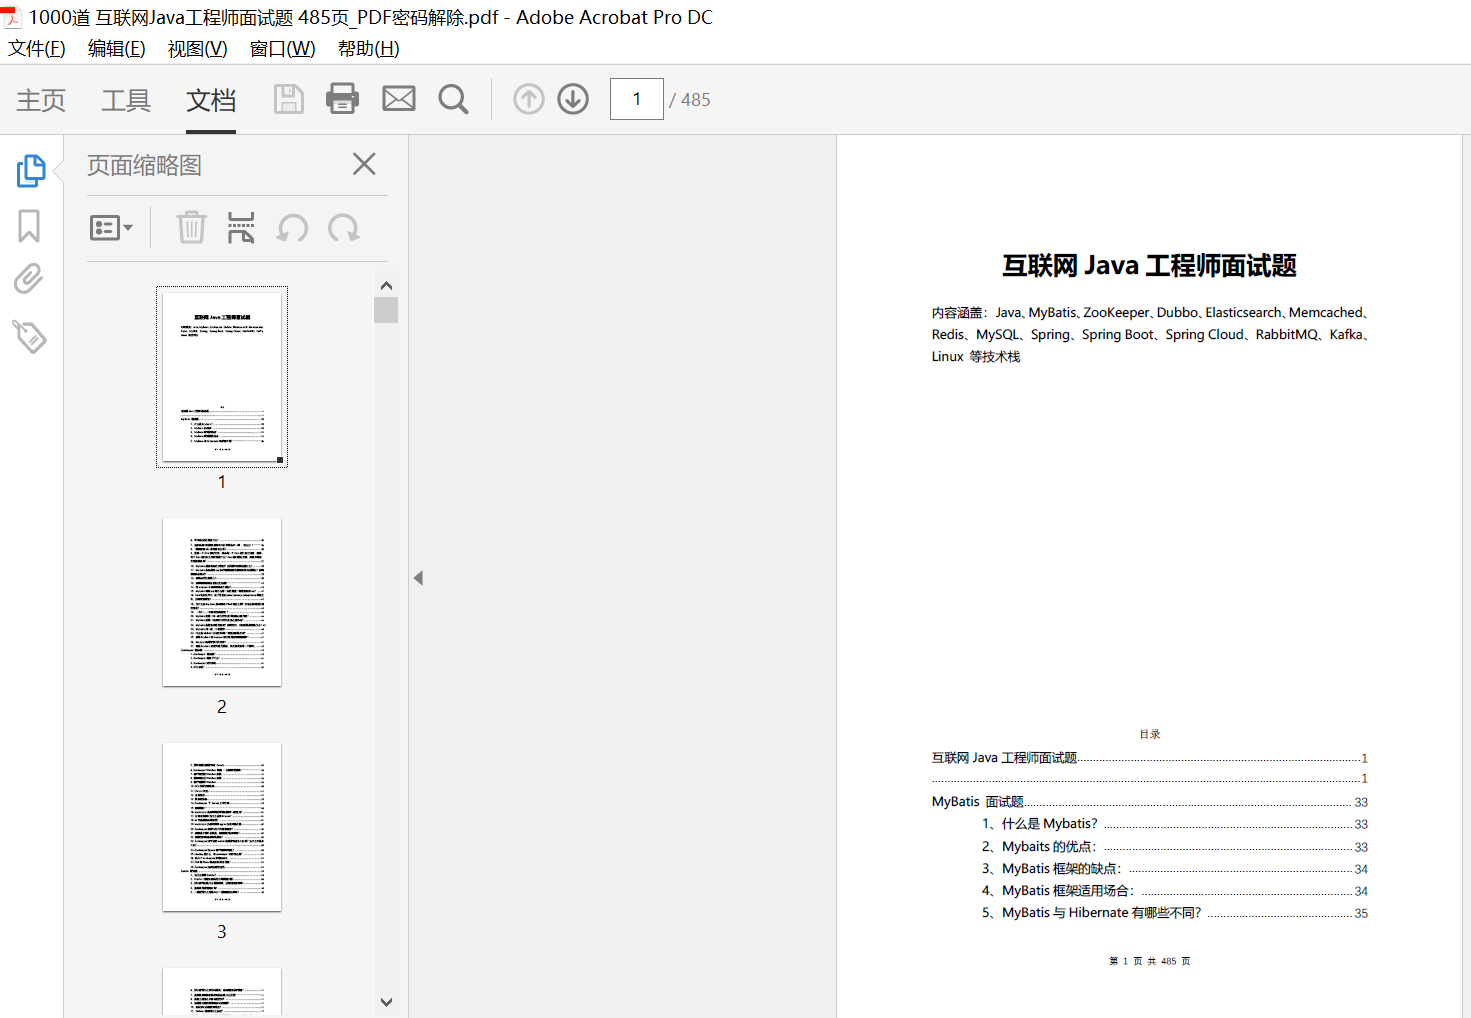Click the Send by email envelope icon
Screen dimensions: 1471x1018
(x=399, y=99)
